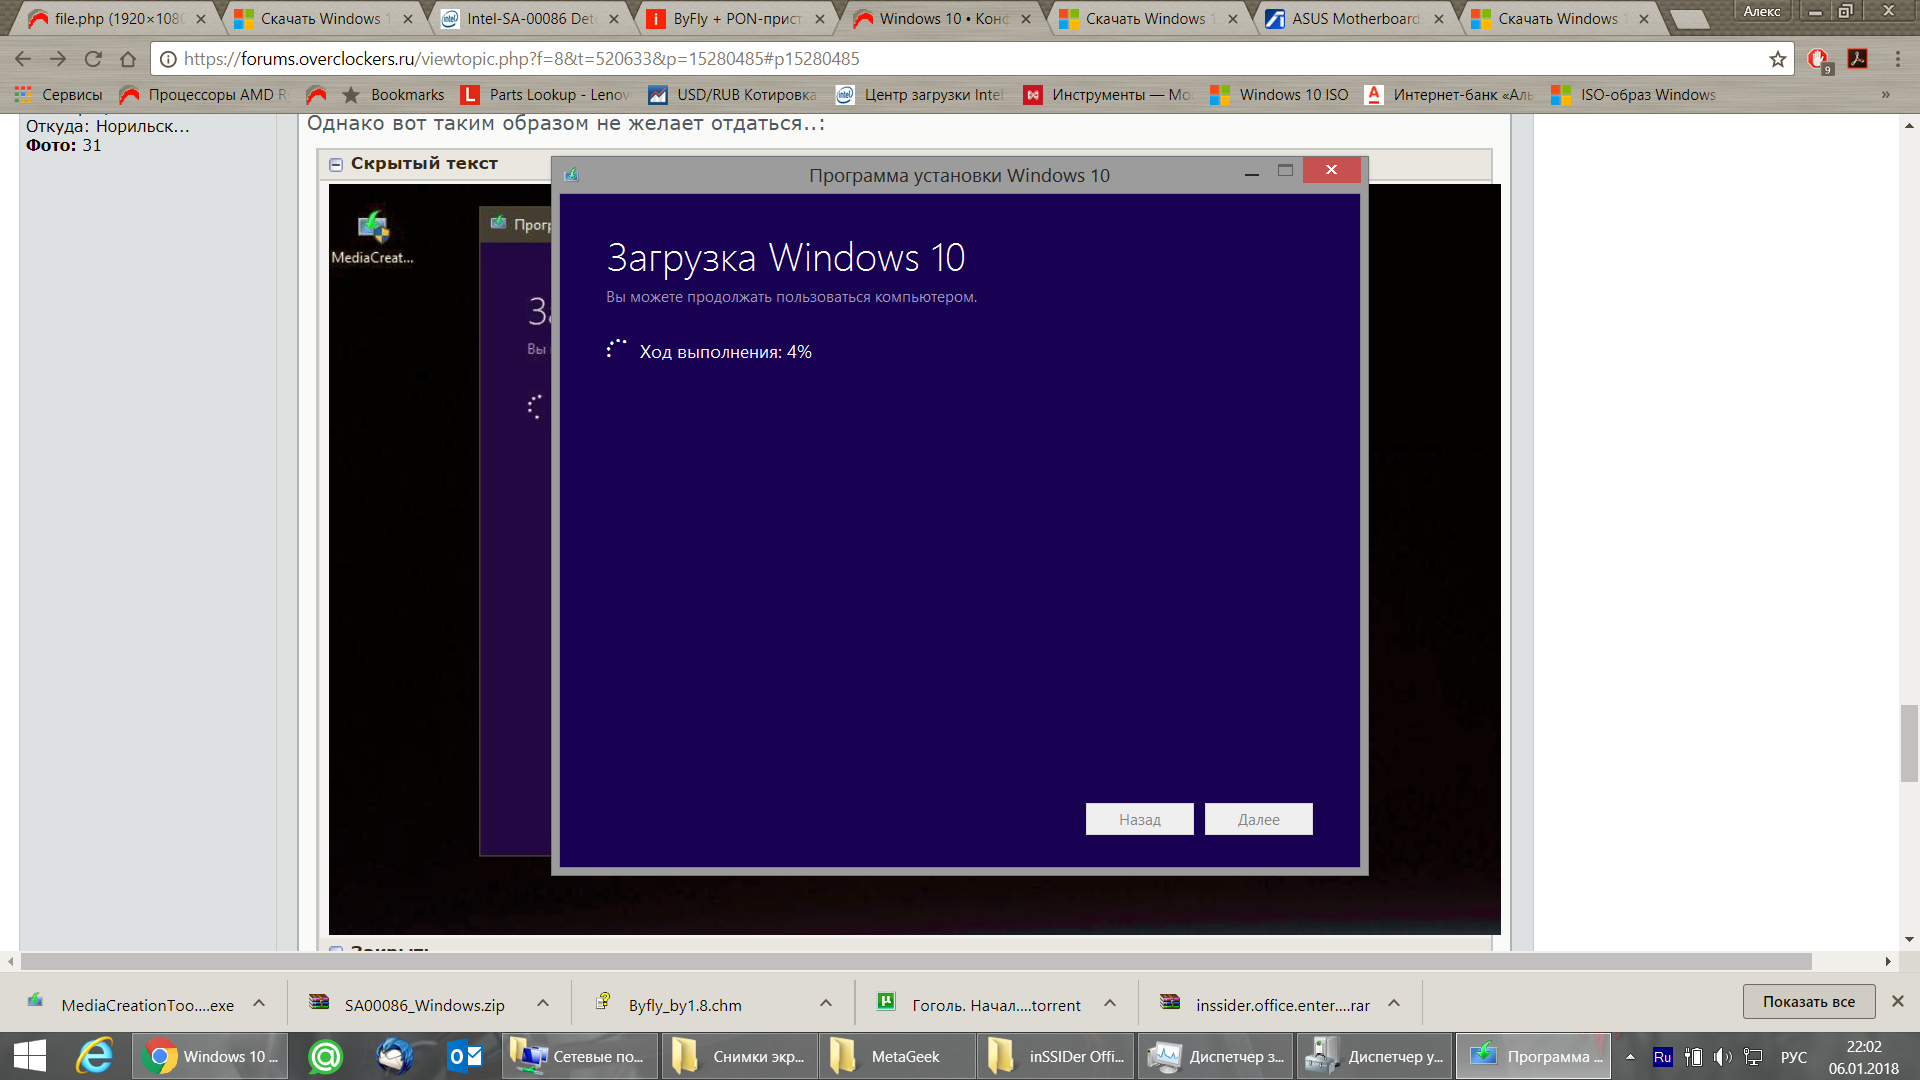The image size is (1920, 1080).
Task: Reload the page with refresh icon
Action: 93,59
